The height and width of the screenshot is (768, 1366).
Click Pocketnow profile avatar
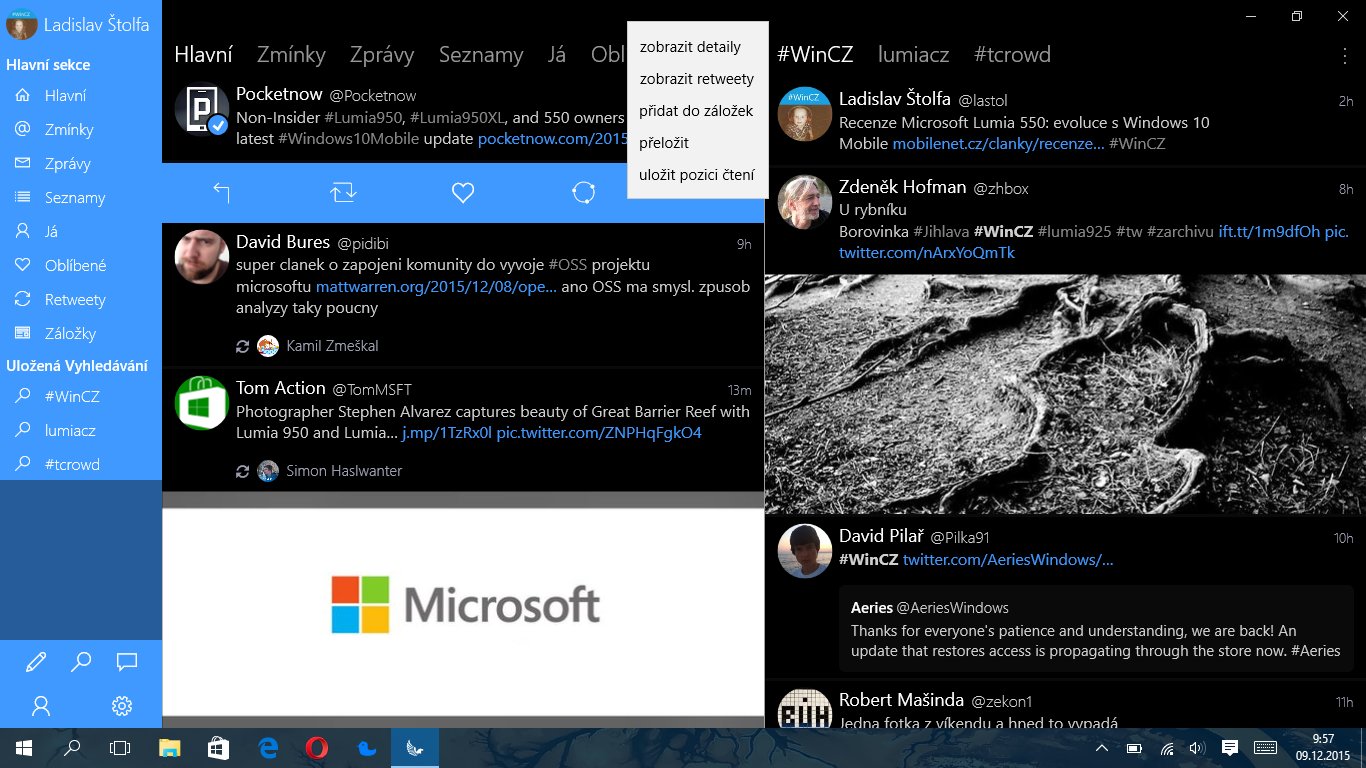point(202,108)
